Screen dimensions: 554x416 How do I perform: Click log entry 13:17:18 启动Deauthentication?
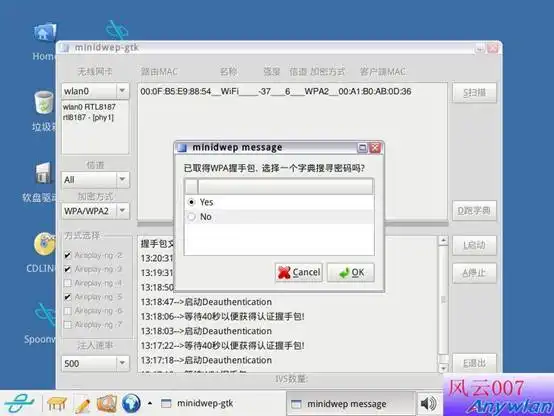[206, 360]
